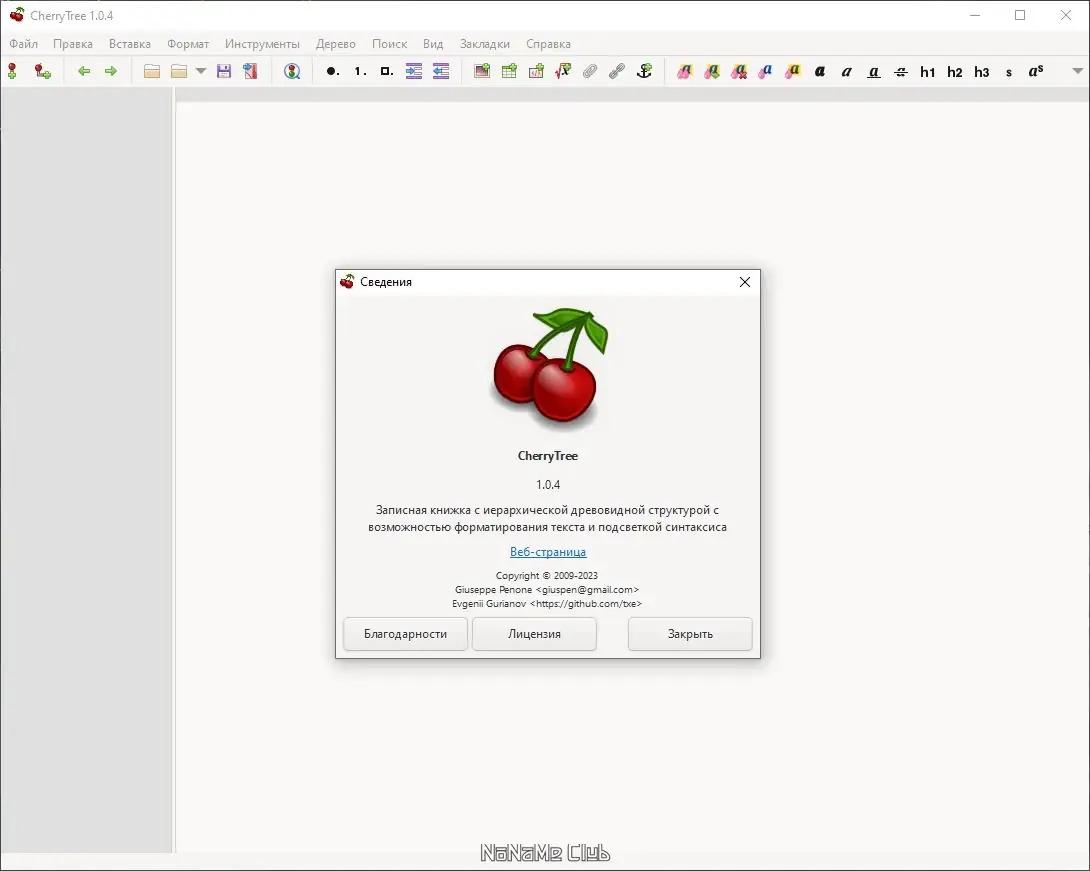
Task: Expand the recent documents dropdown arrow
Action: click(201, 71)
